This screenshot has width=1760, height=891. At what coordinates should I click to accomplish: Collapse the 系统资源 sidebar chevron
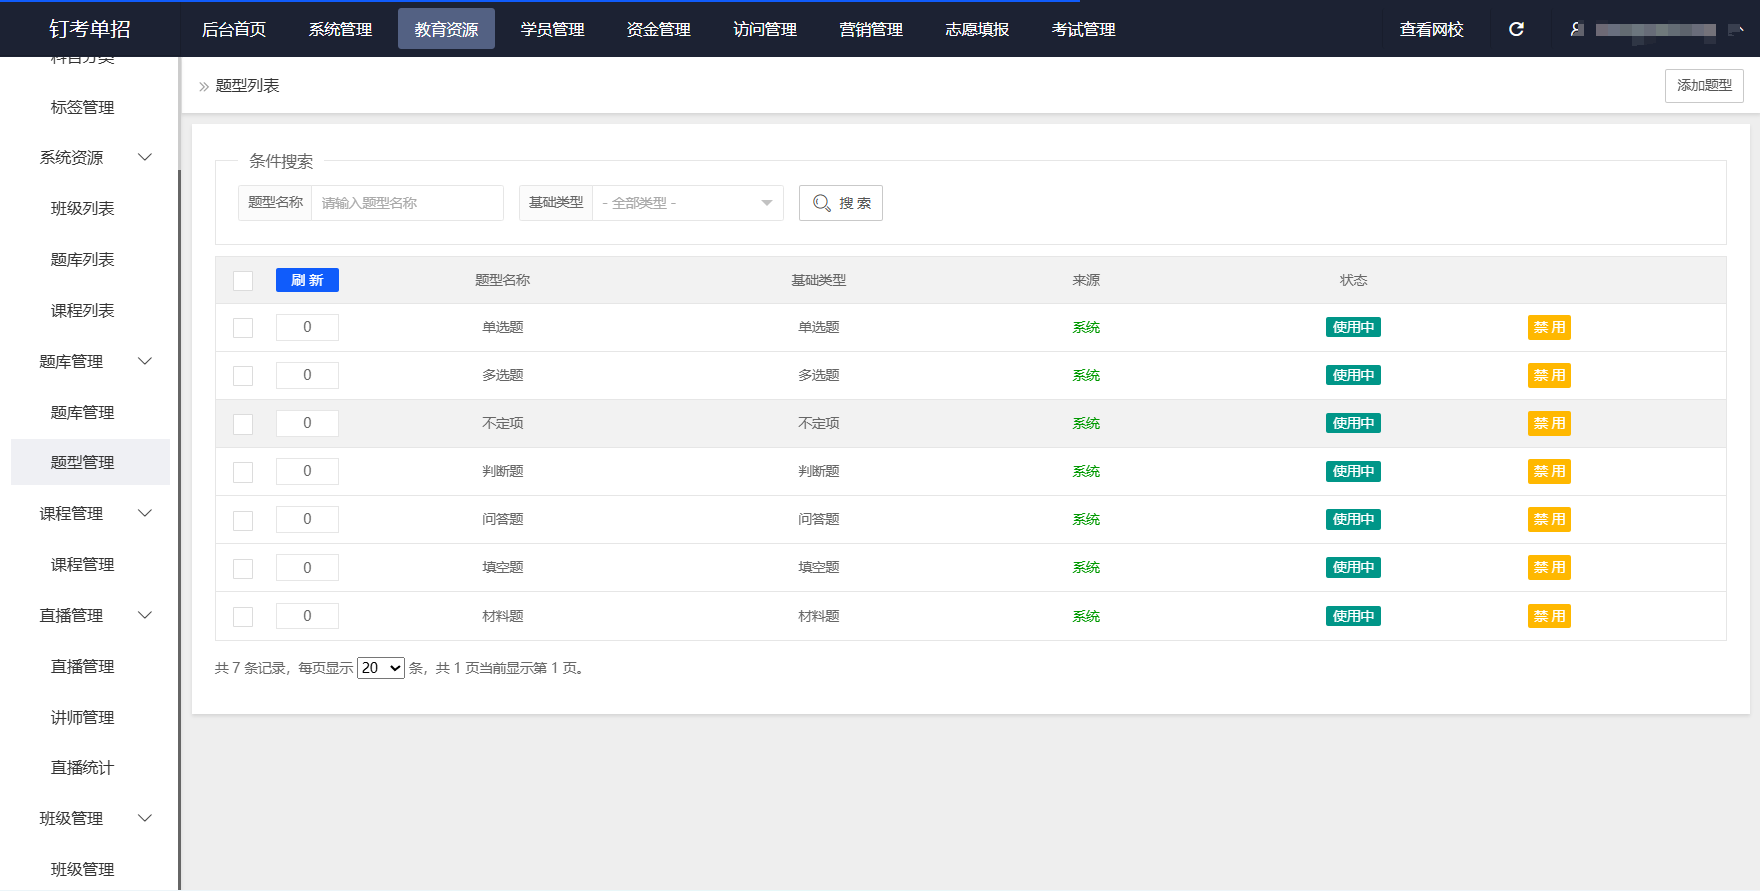145,157
